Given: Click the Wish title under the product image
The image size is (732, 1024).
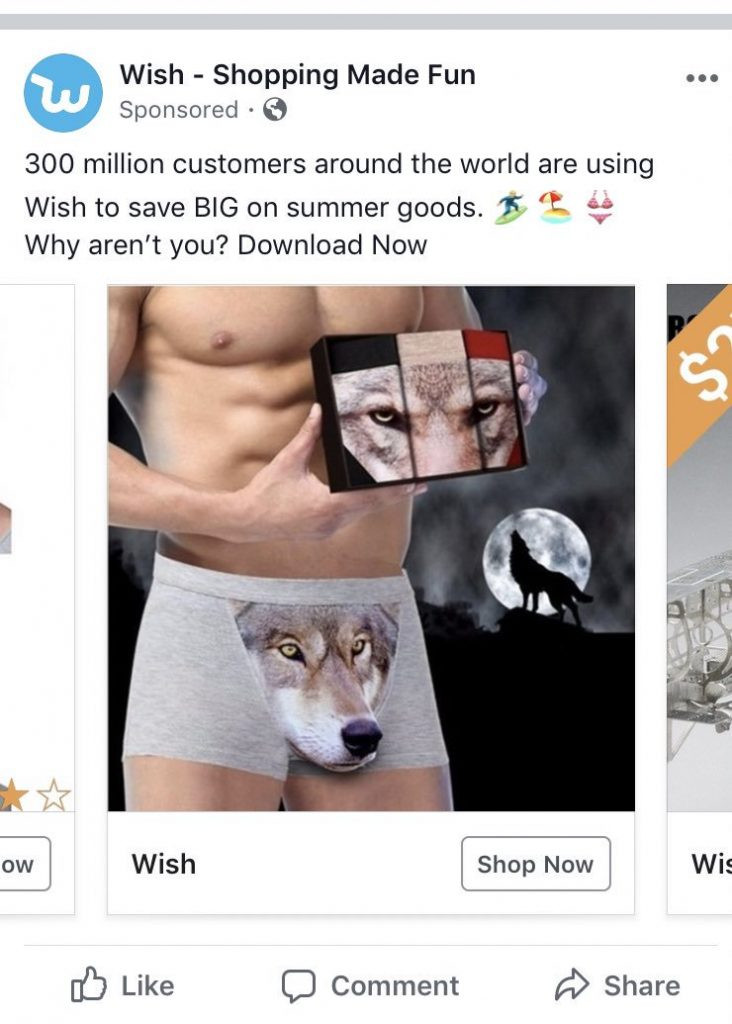Looking at the screenshot, I should pyautogui.click(x=163, y=863).
